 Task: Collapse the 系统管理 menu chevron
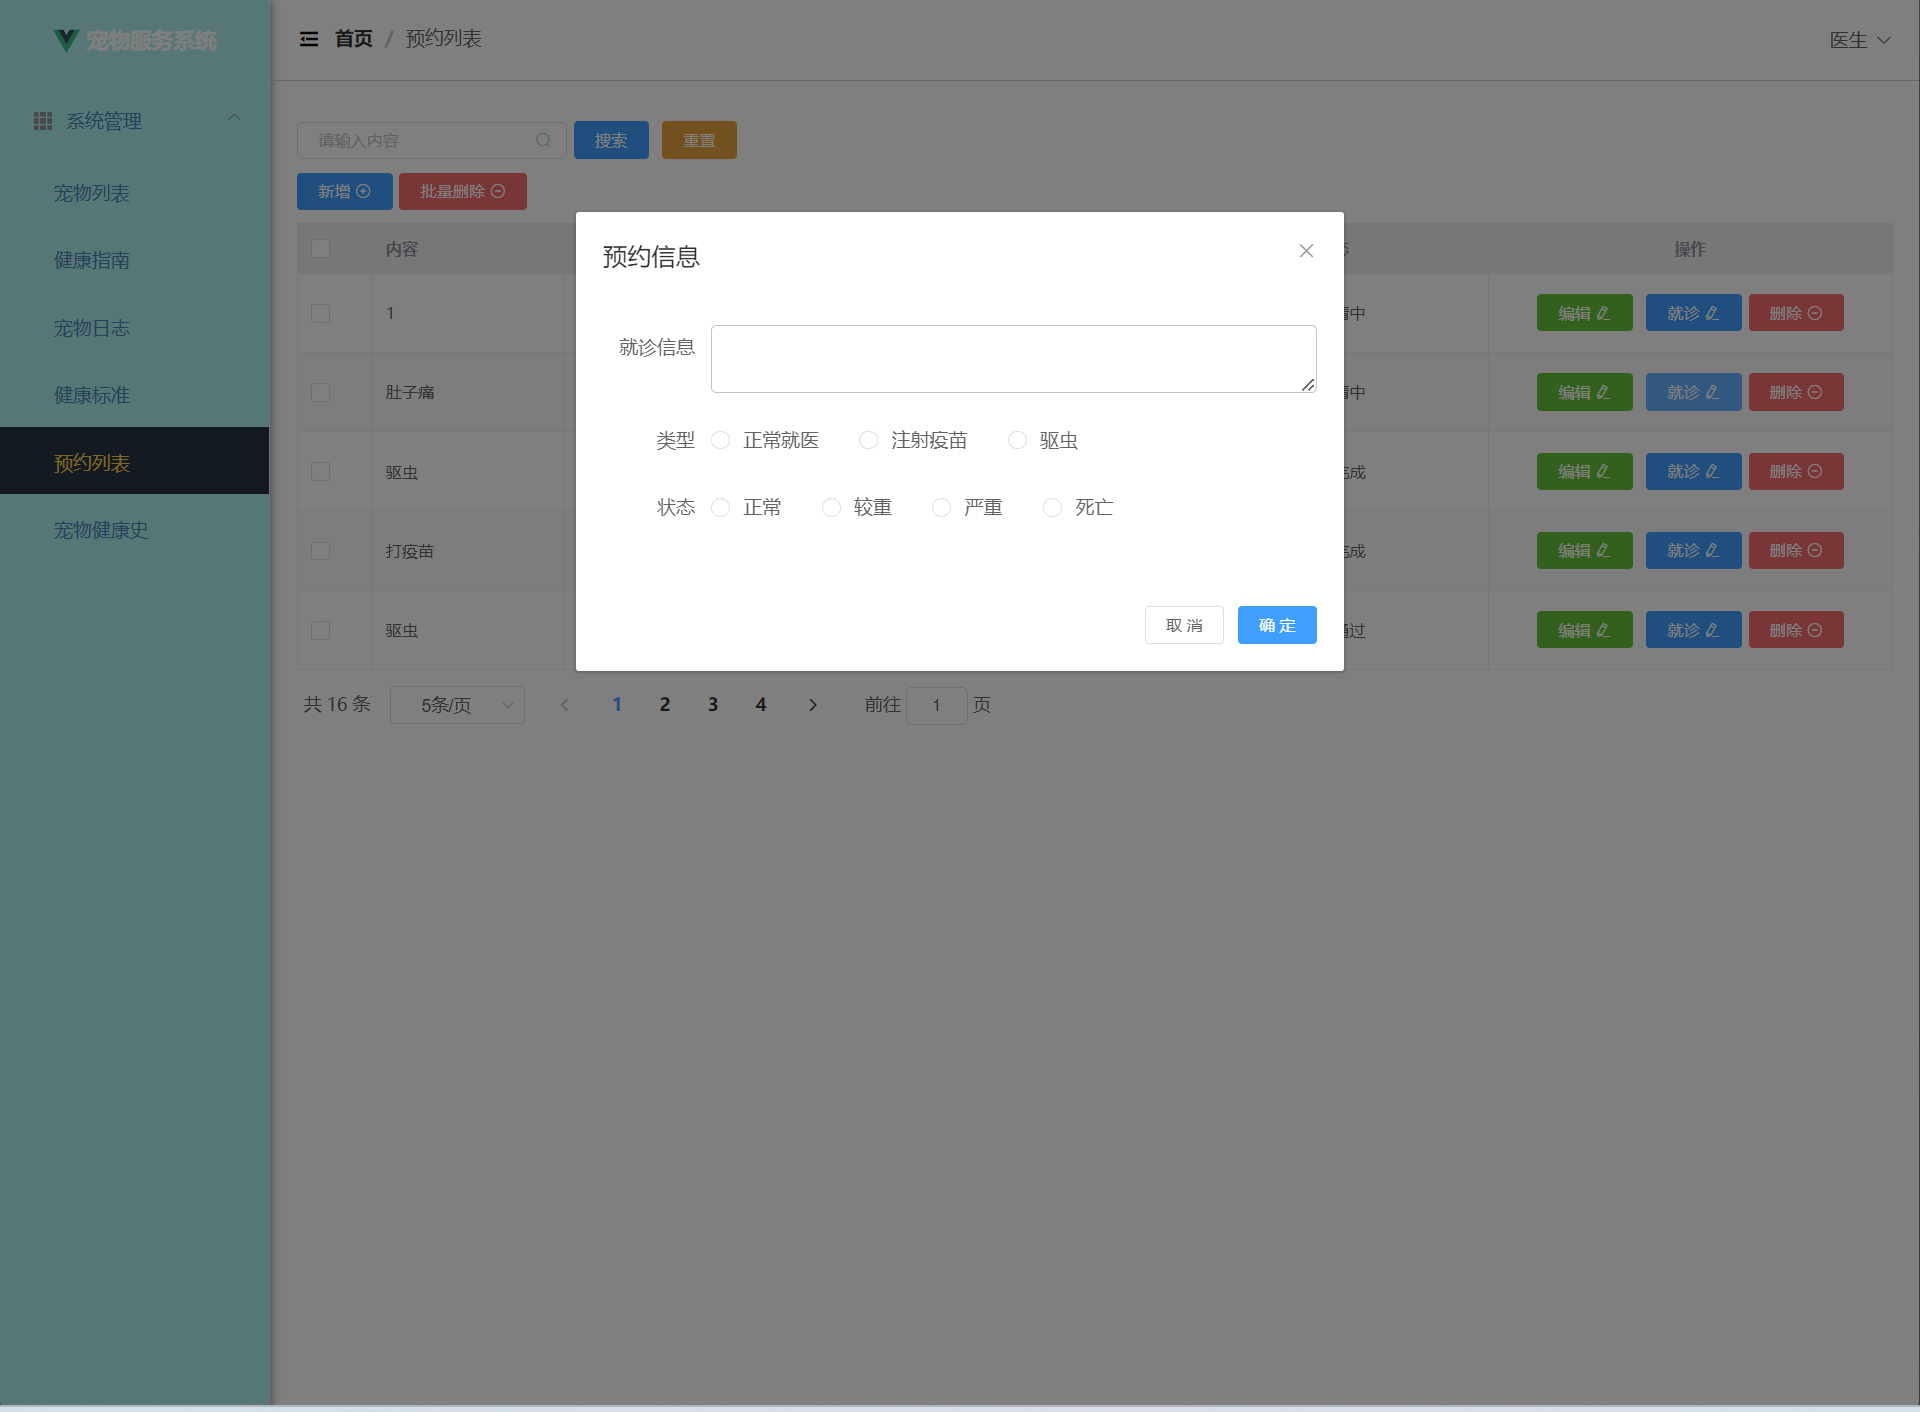234,118
